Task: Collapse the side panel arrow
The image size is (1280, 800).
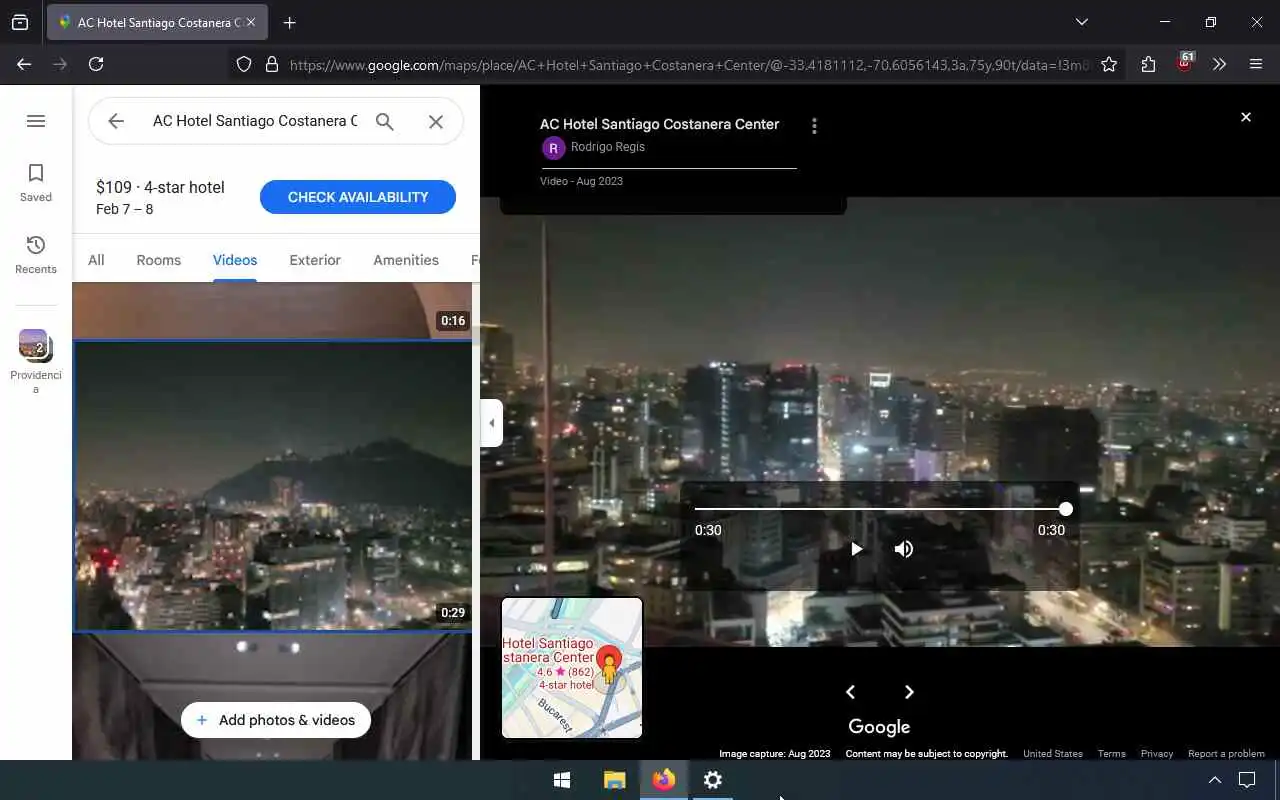Action: coord(491,423)
